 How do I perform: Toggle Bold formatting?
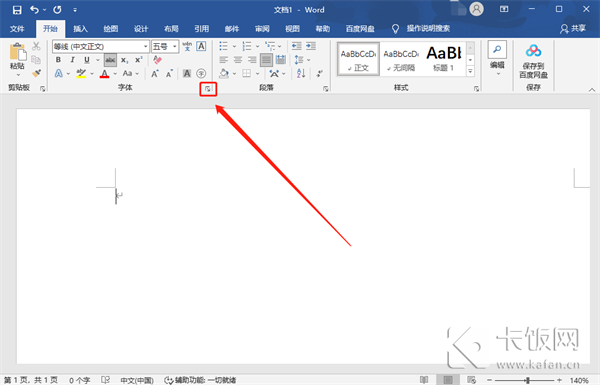coord(58,60)
